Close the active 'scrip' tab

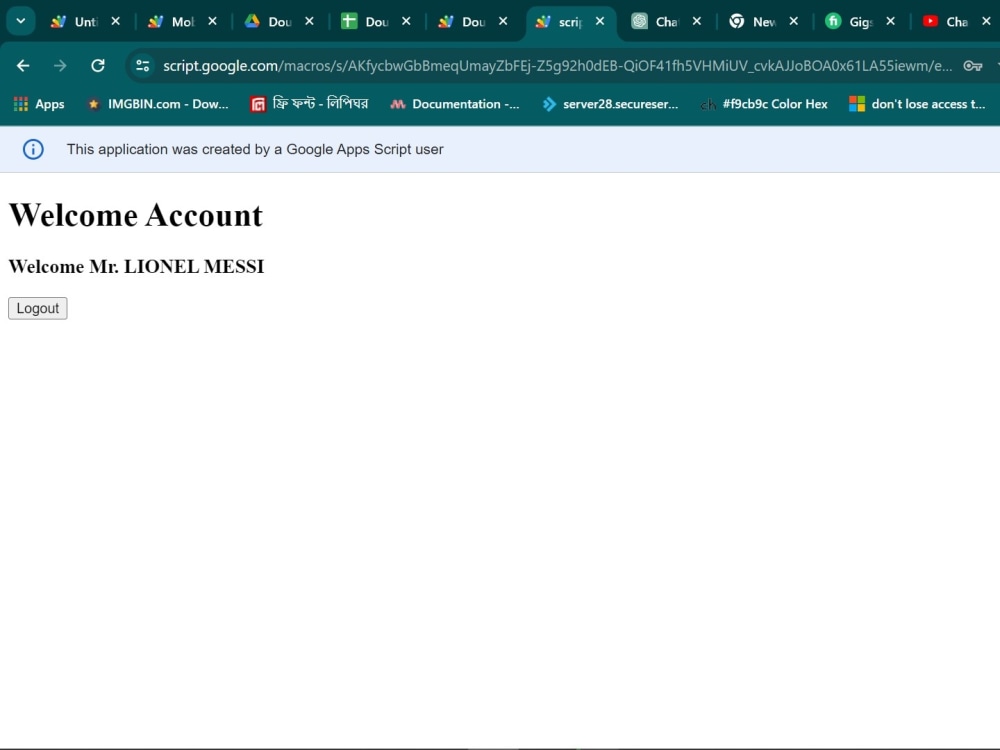600,21
